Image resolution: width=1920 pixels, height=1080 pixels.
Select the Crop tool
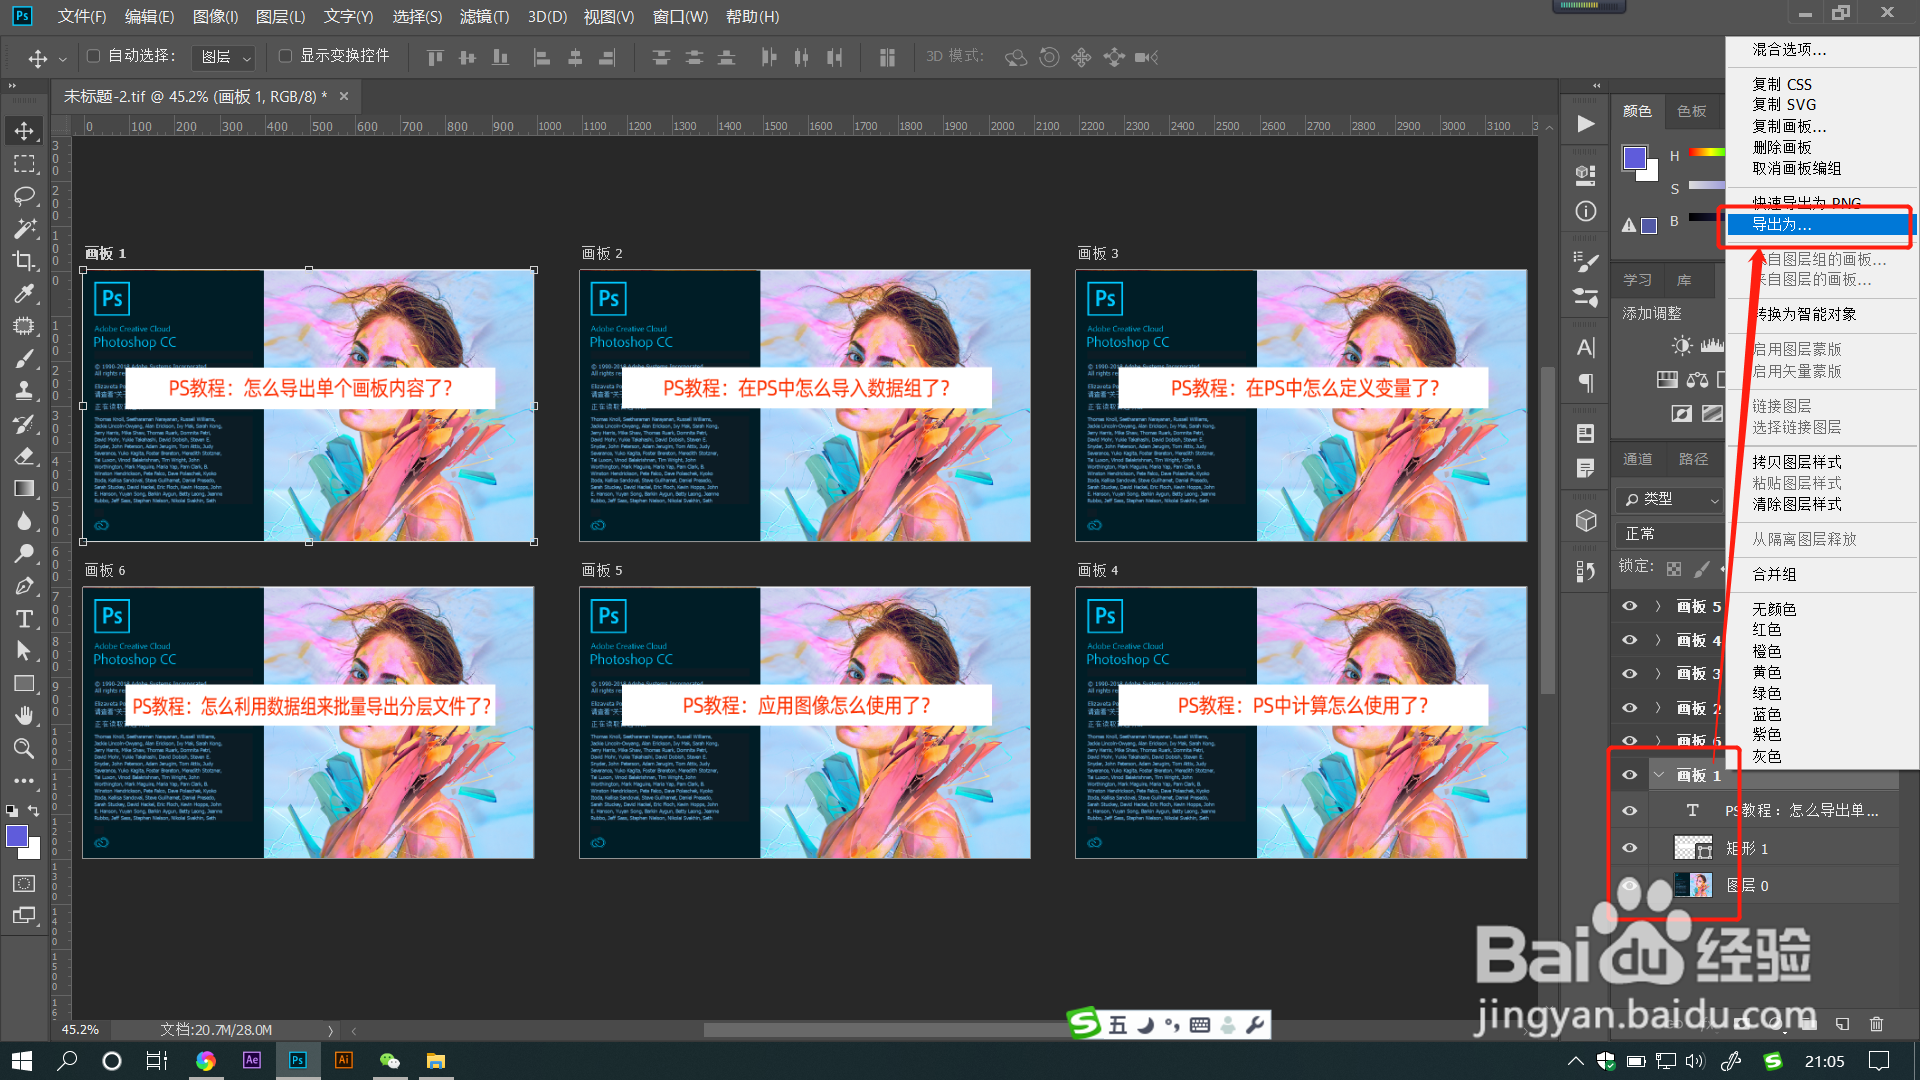[24, 261]
